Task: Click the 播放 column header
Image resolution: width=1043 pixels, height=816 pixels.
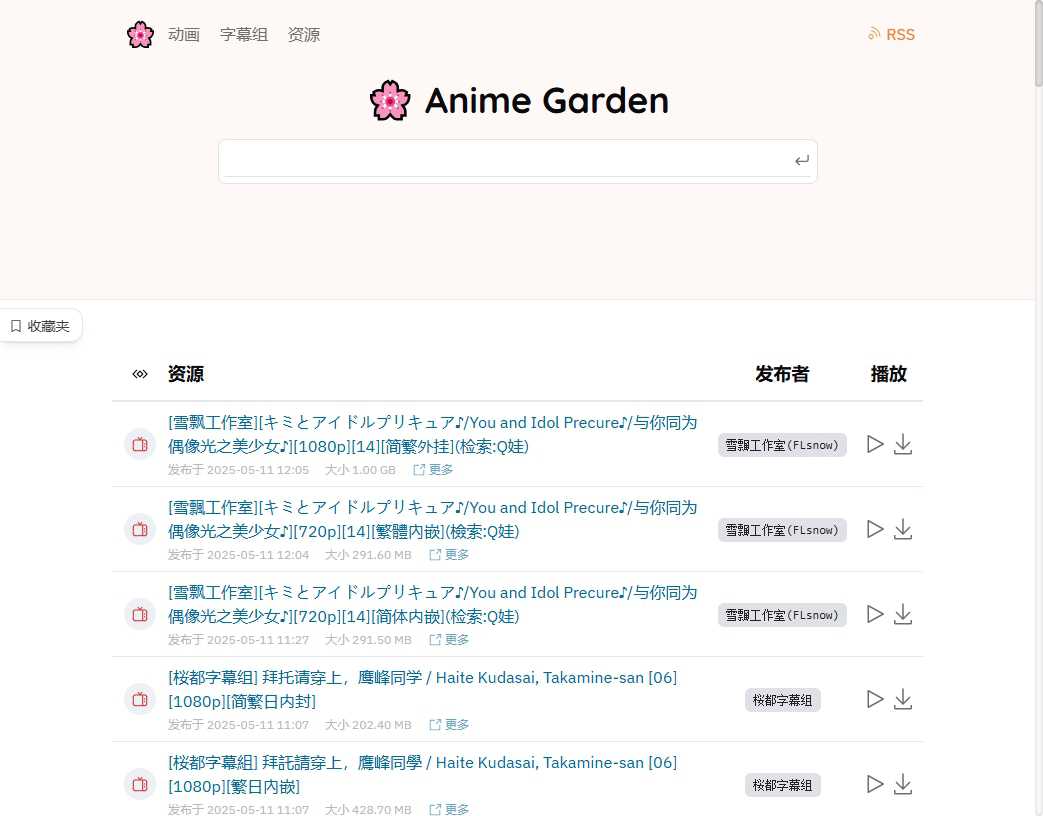Action: tap(889, 374)
